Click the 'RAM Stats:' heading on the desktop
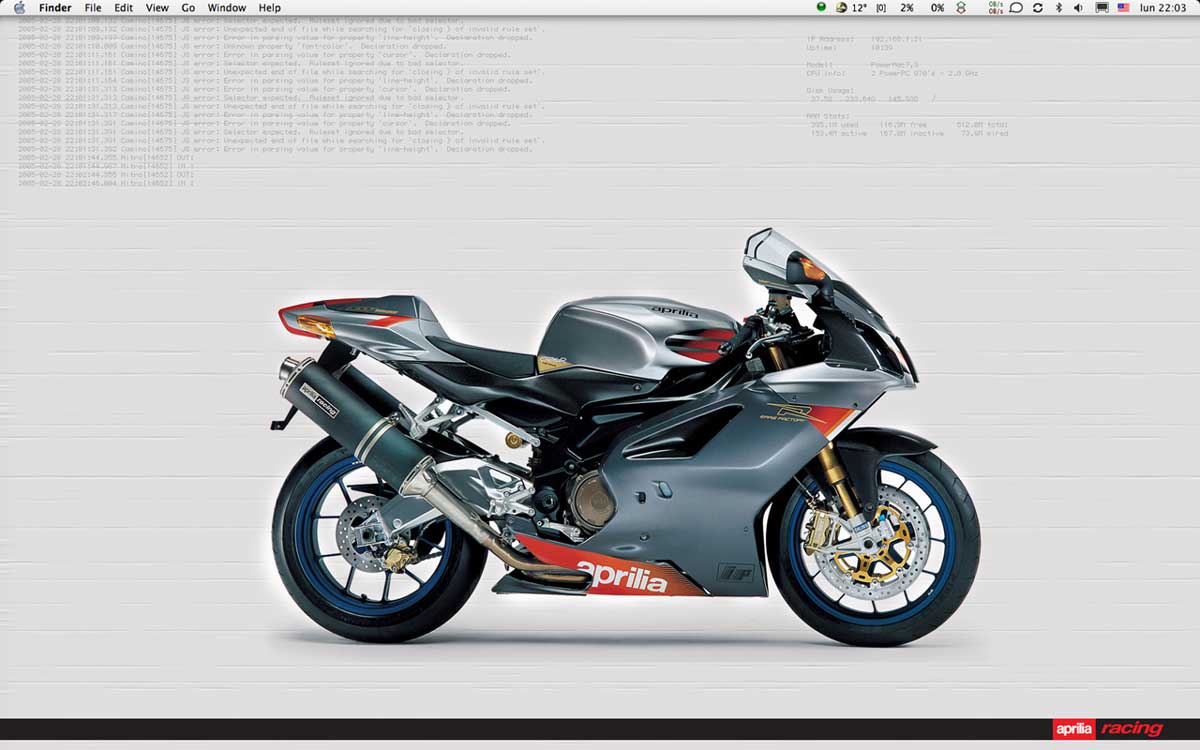 [x=828, y=115]
